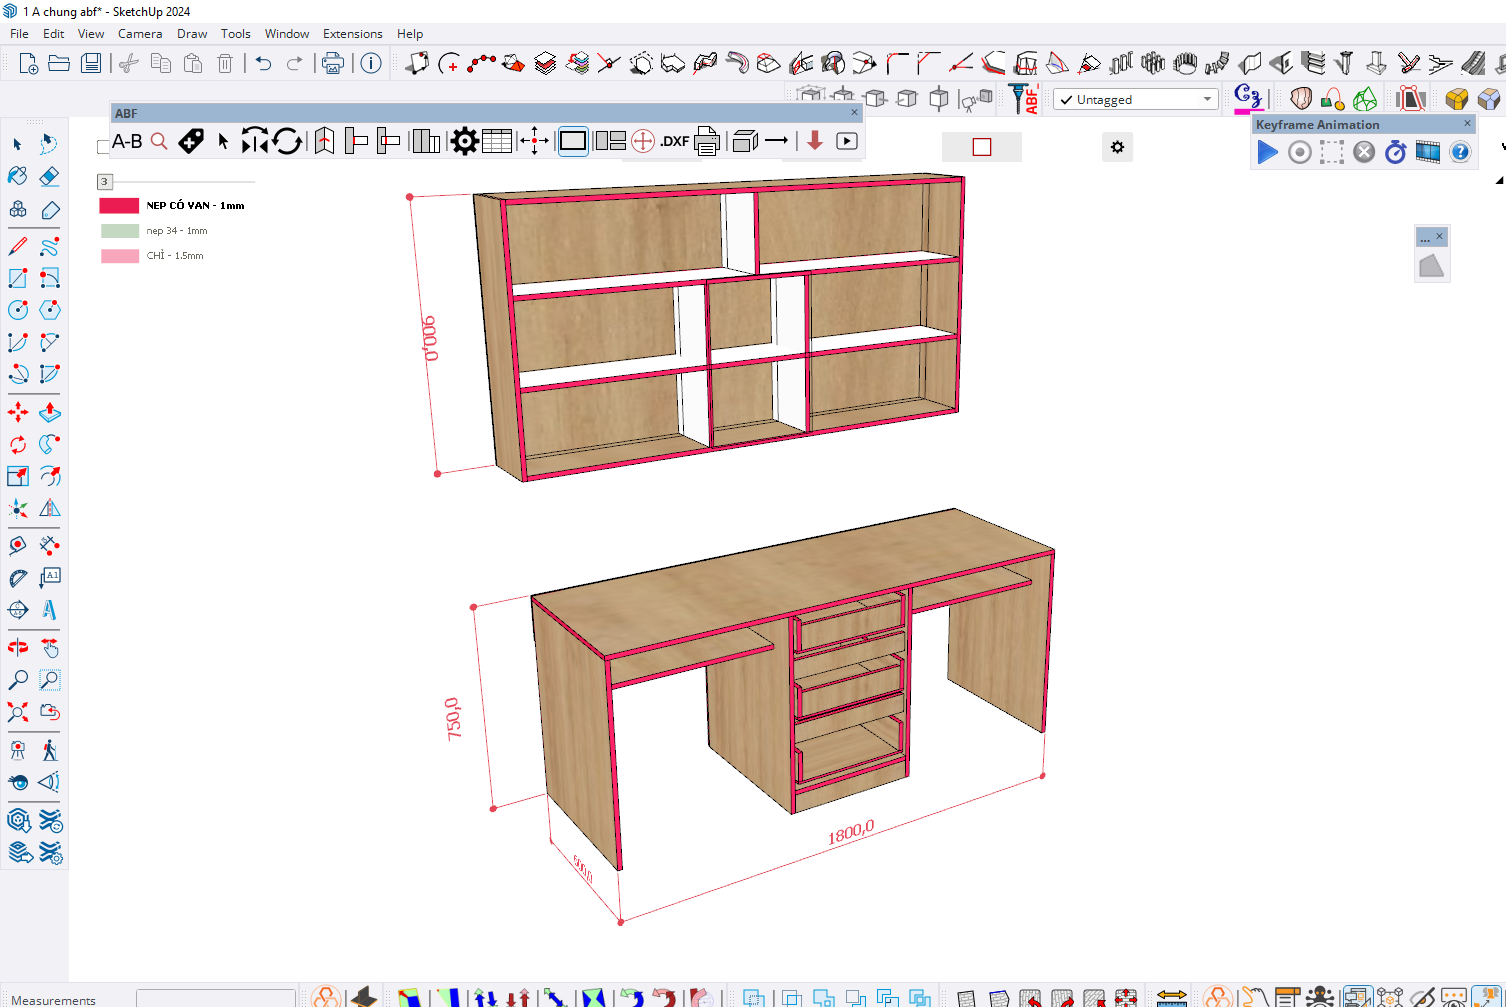Click the ABF settings gear icon
This screenshot has width=1506, height=1007.
464,141
